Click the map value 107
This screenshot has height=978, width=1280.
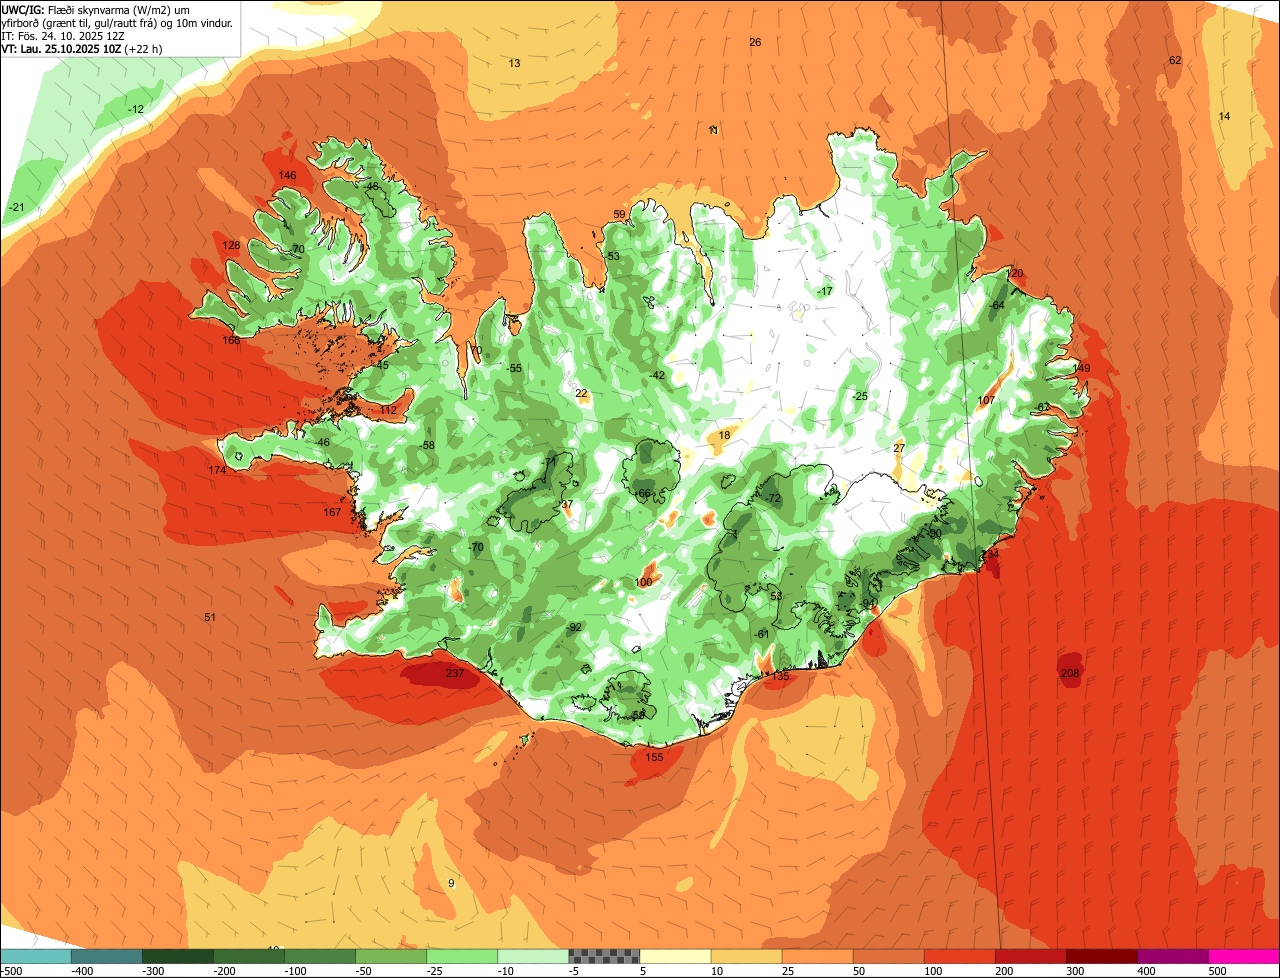point(986,400)
